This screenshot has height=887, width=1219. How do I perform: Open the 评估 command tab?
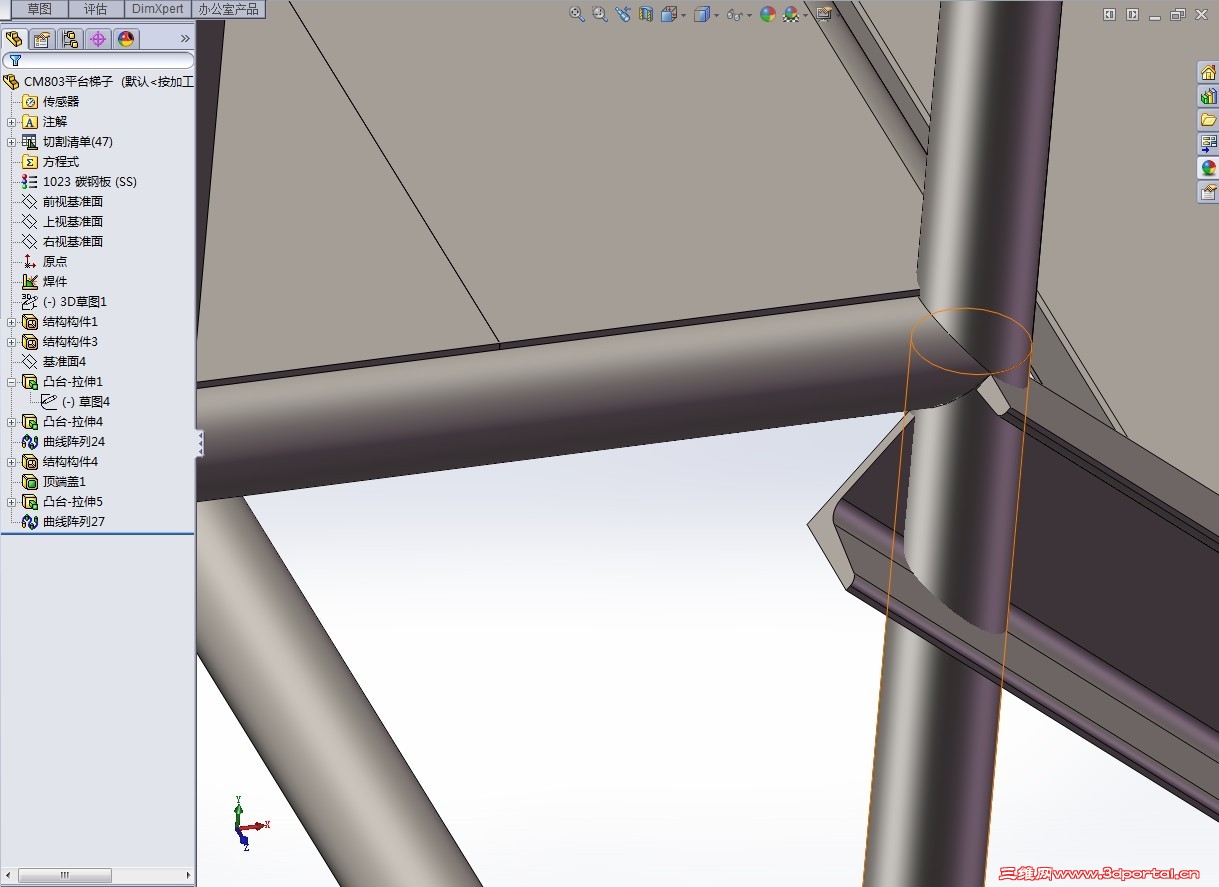click(96, 9)
